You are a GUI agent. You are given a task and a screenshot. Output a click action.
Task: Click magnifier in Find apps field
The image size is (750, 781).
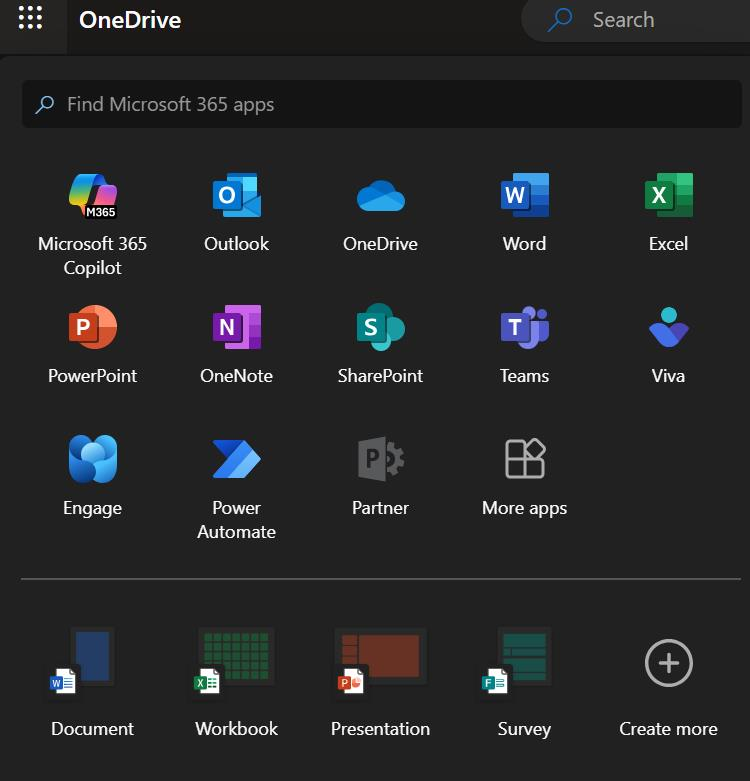[x=45, y=105]
